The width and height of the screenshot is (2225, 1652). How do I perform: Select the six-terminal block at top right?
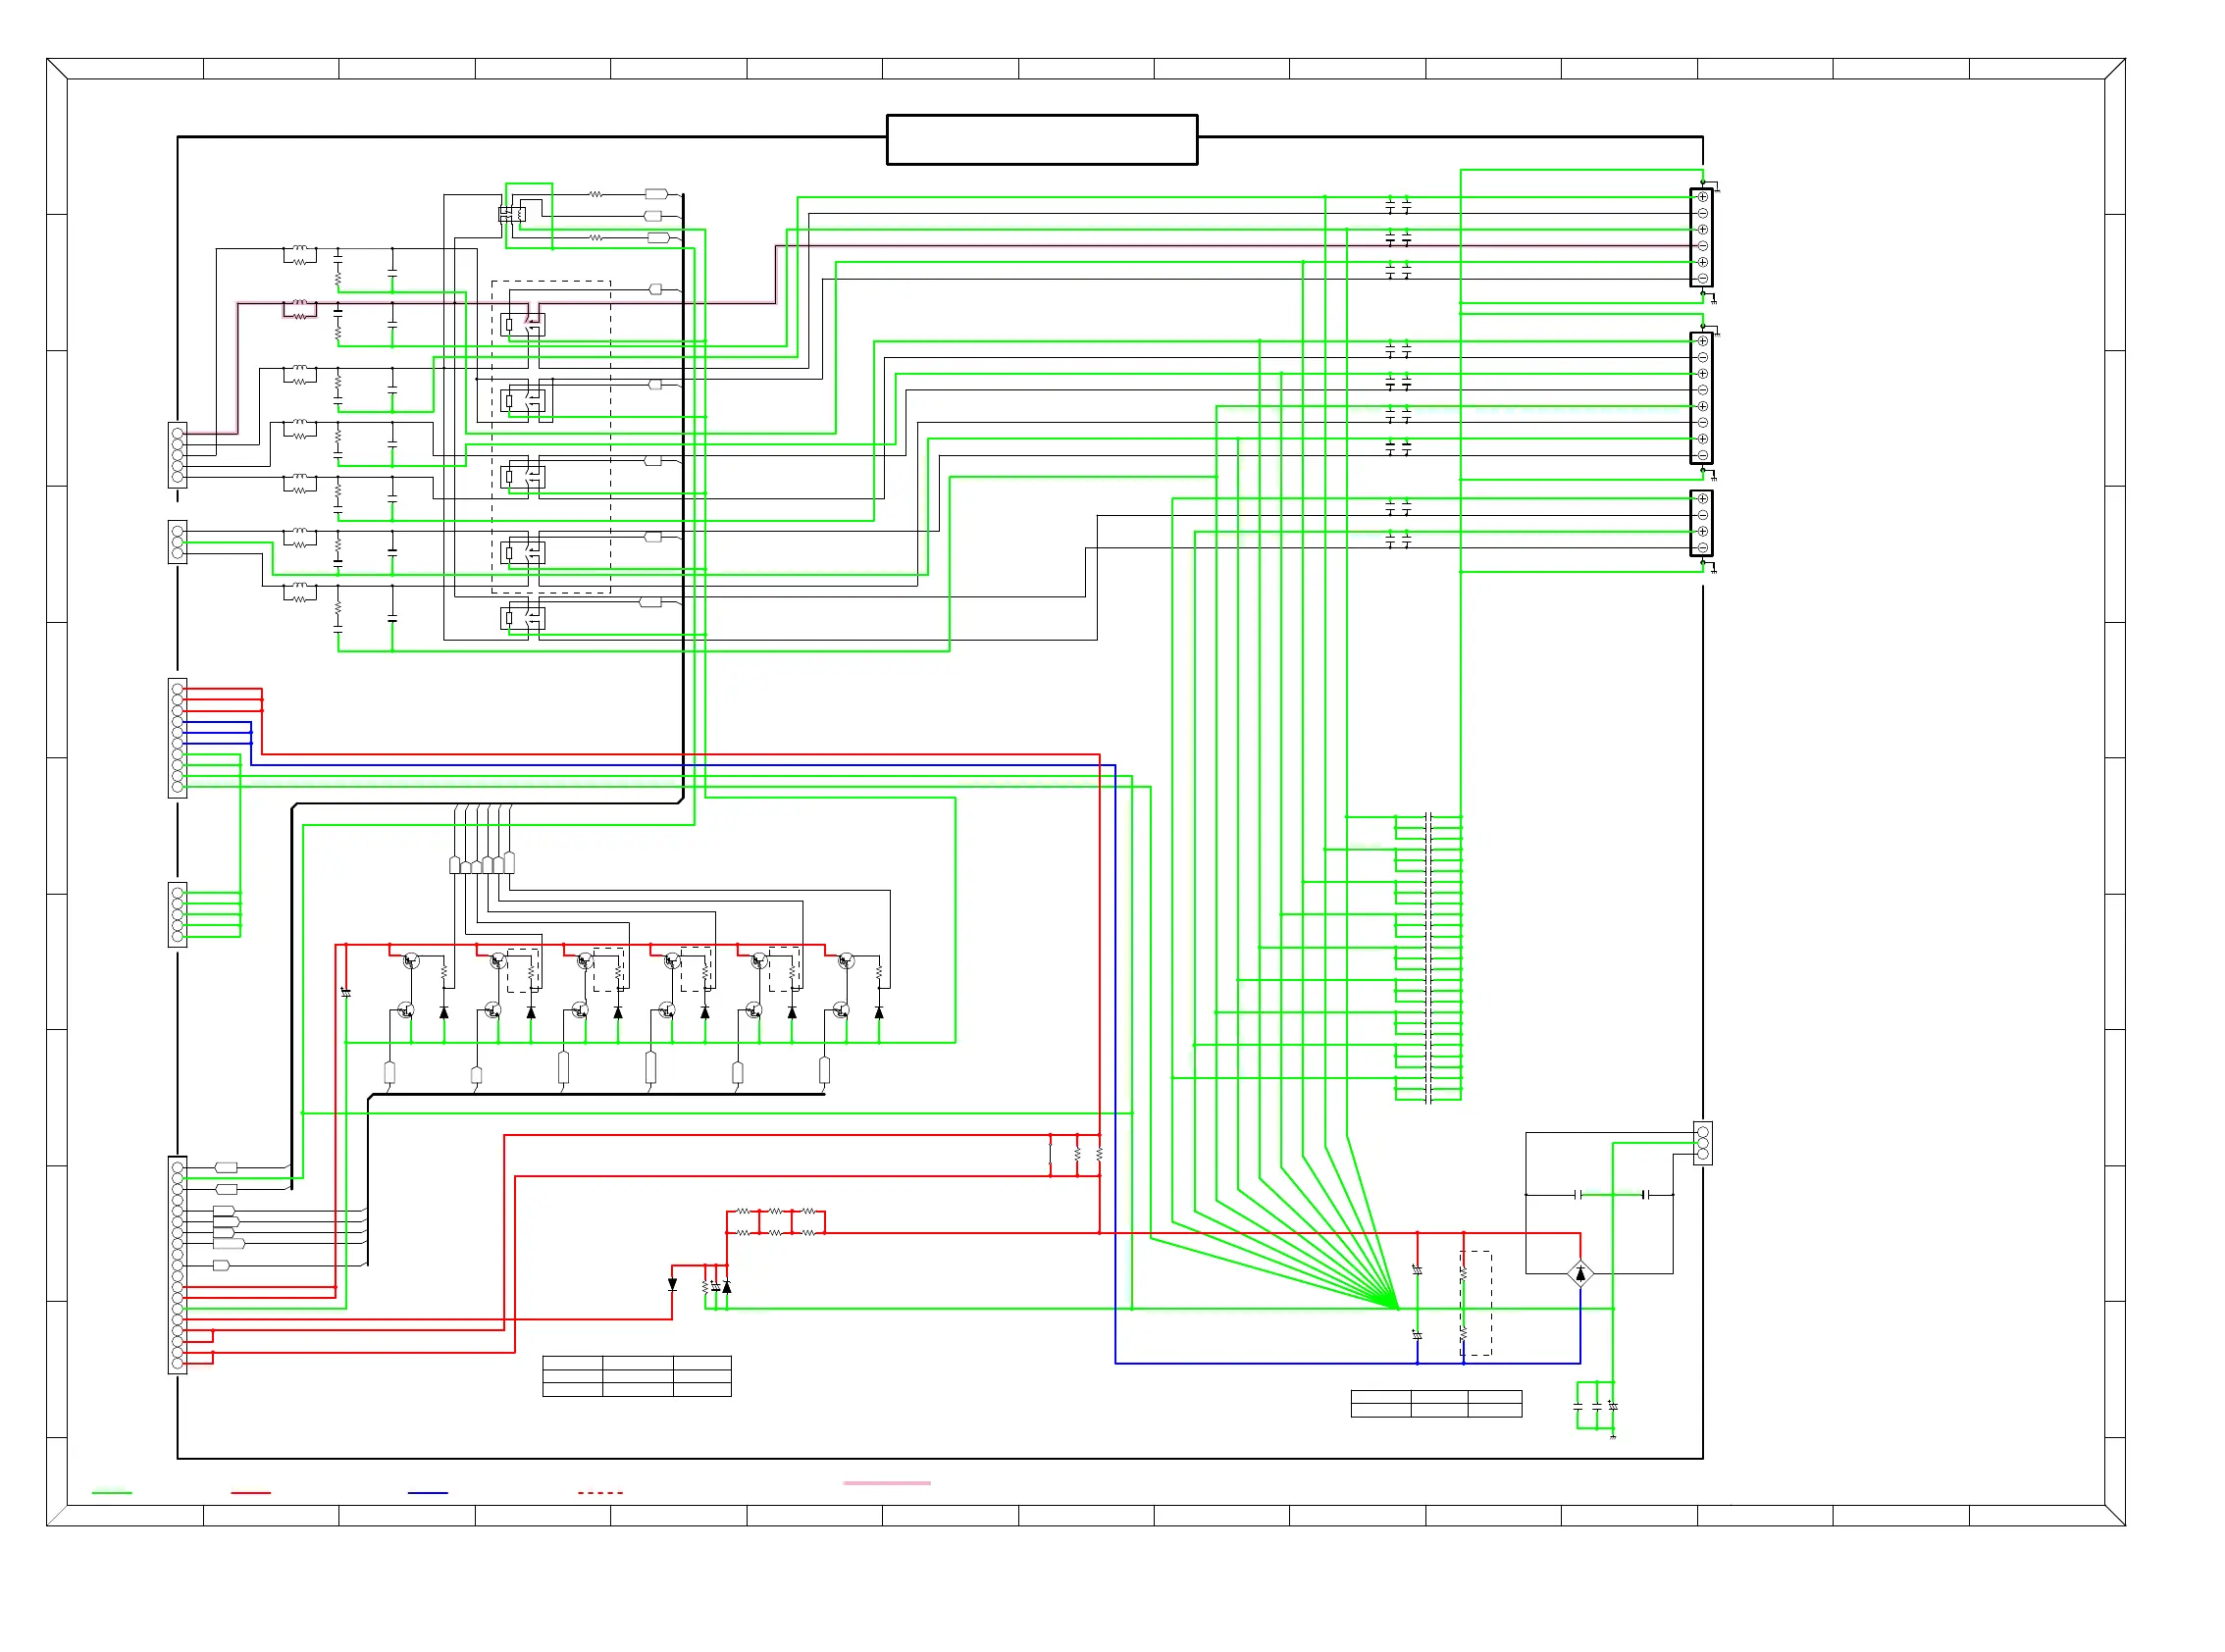tap(1701, 237)
